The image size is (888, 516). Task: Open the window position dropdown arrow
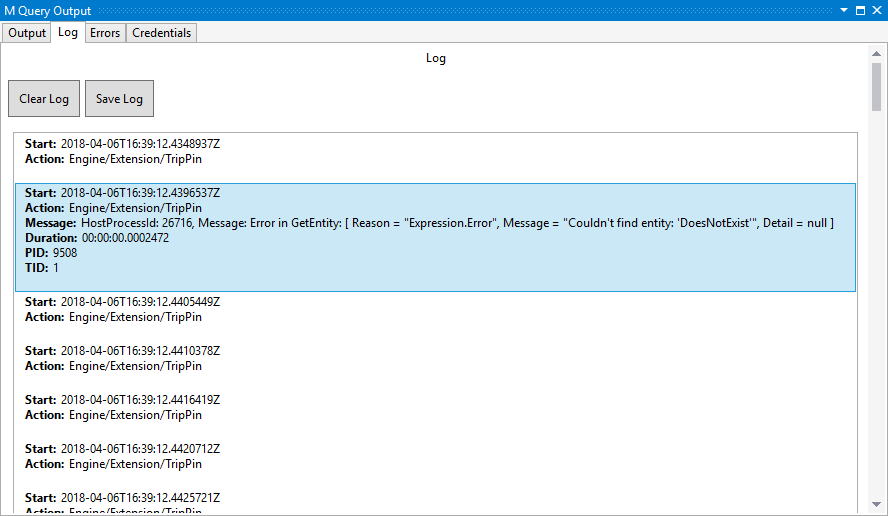coord(844,10)
